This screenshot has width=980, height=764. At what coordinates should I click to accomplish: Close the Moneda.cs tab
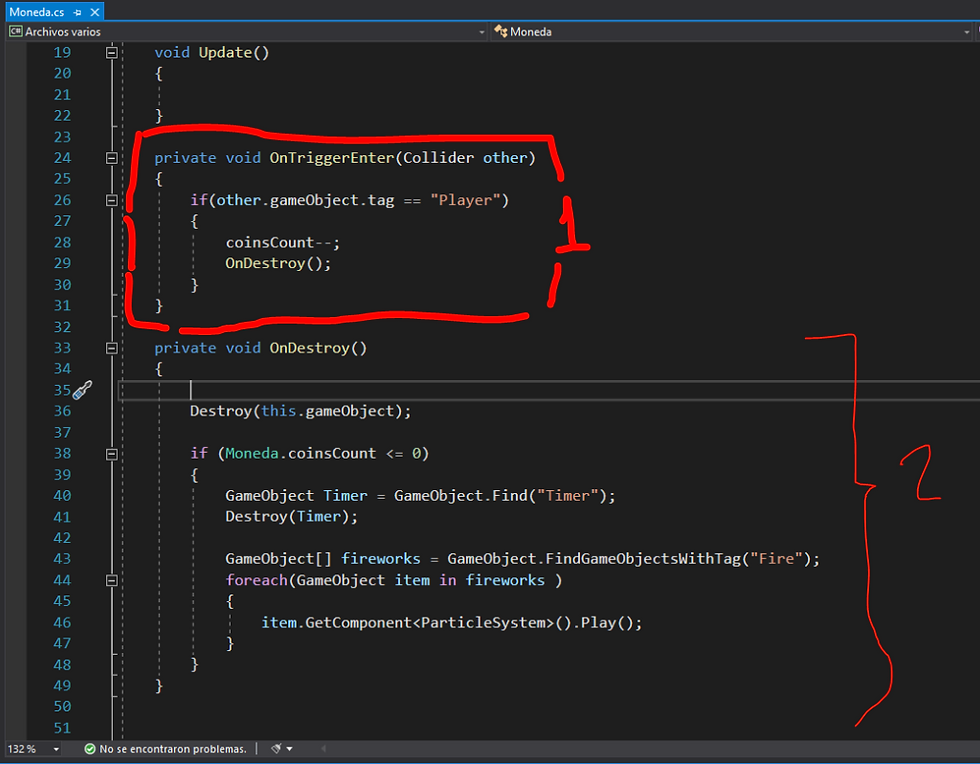click(x=94, y=12)
